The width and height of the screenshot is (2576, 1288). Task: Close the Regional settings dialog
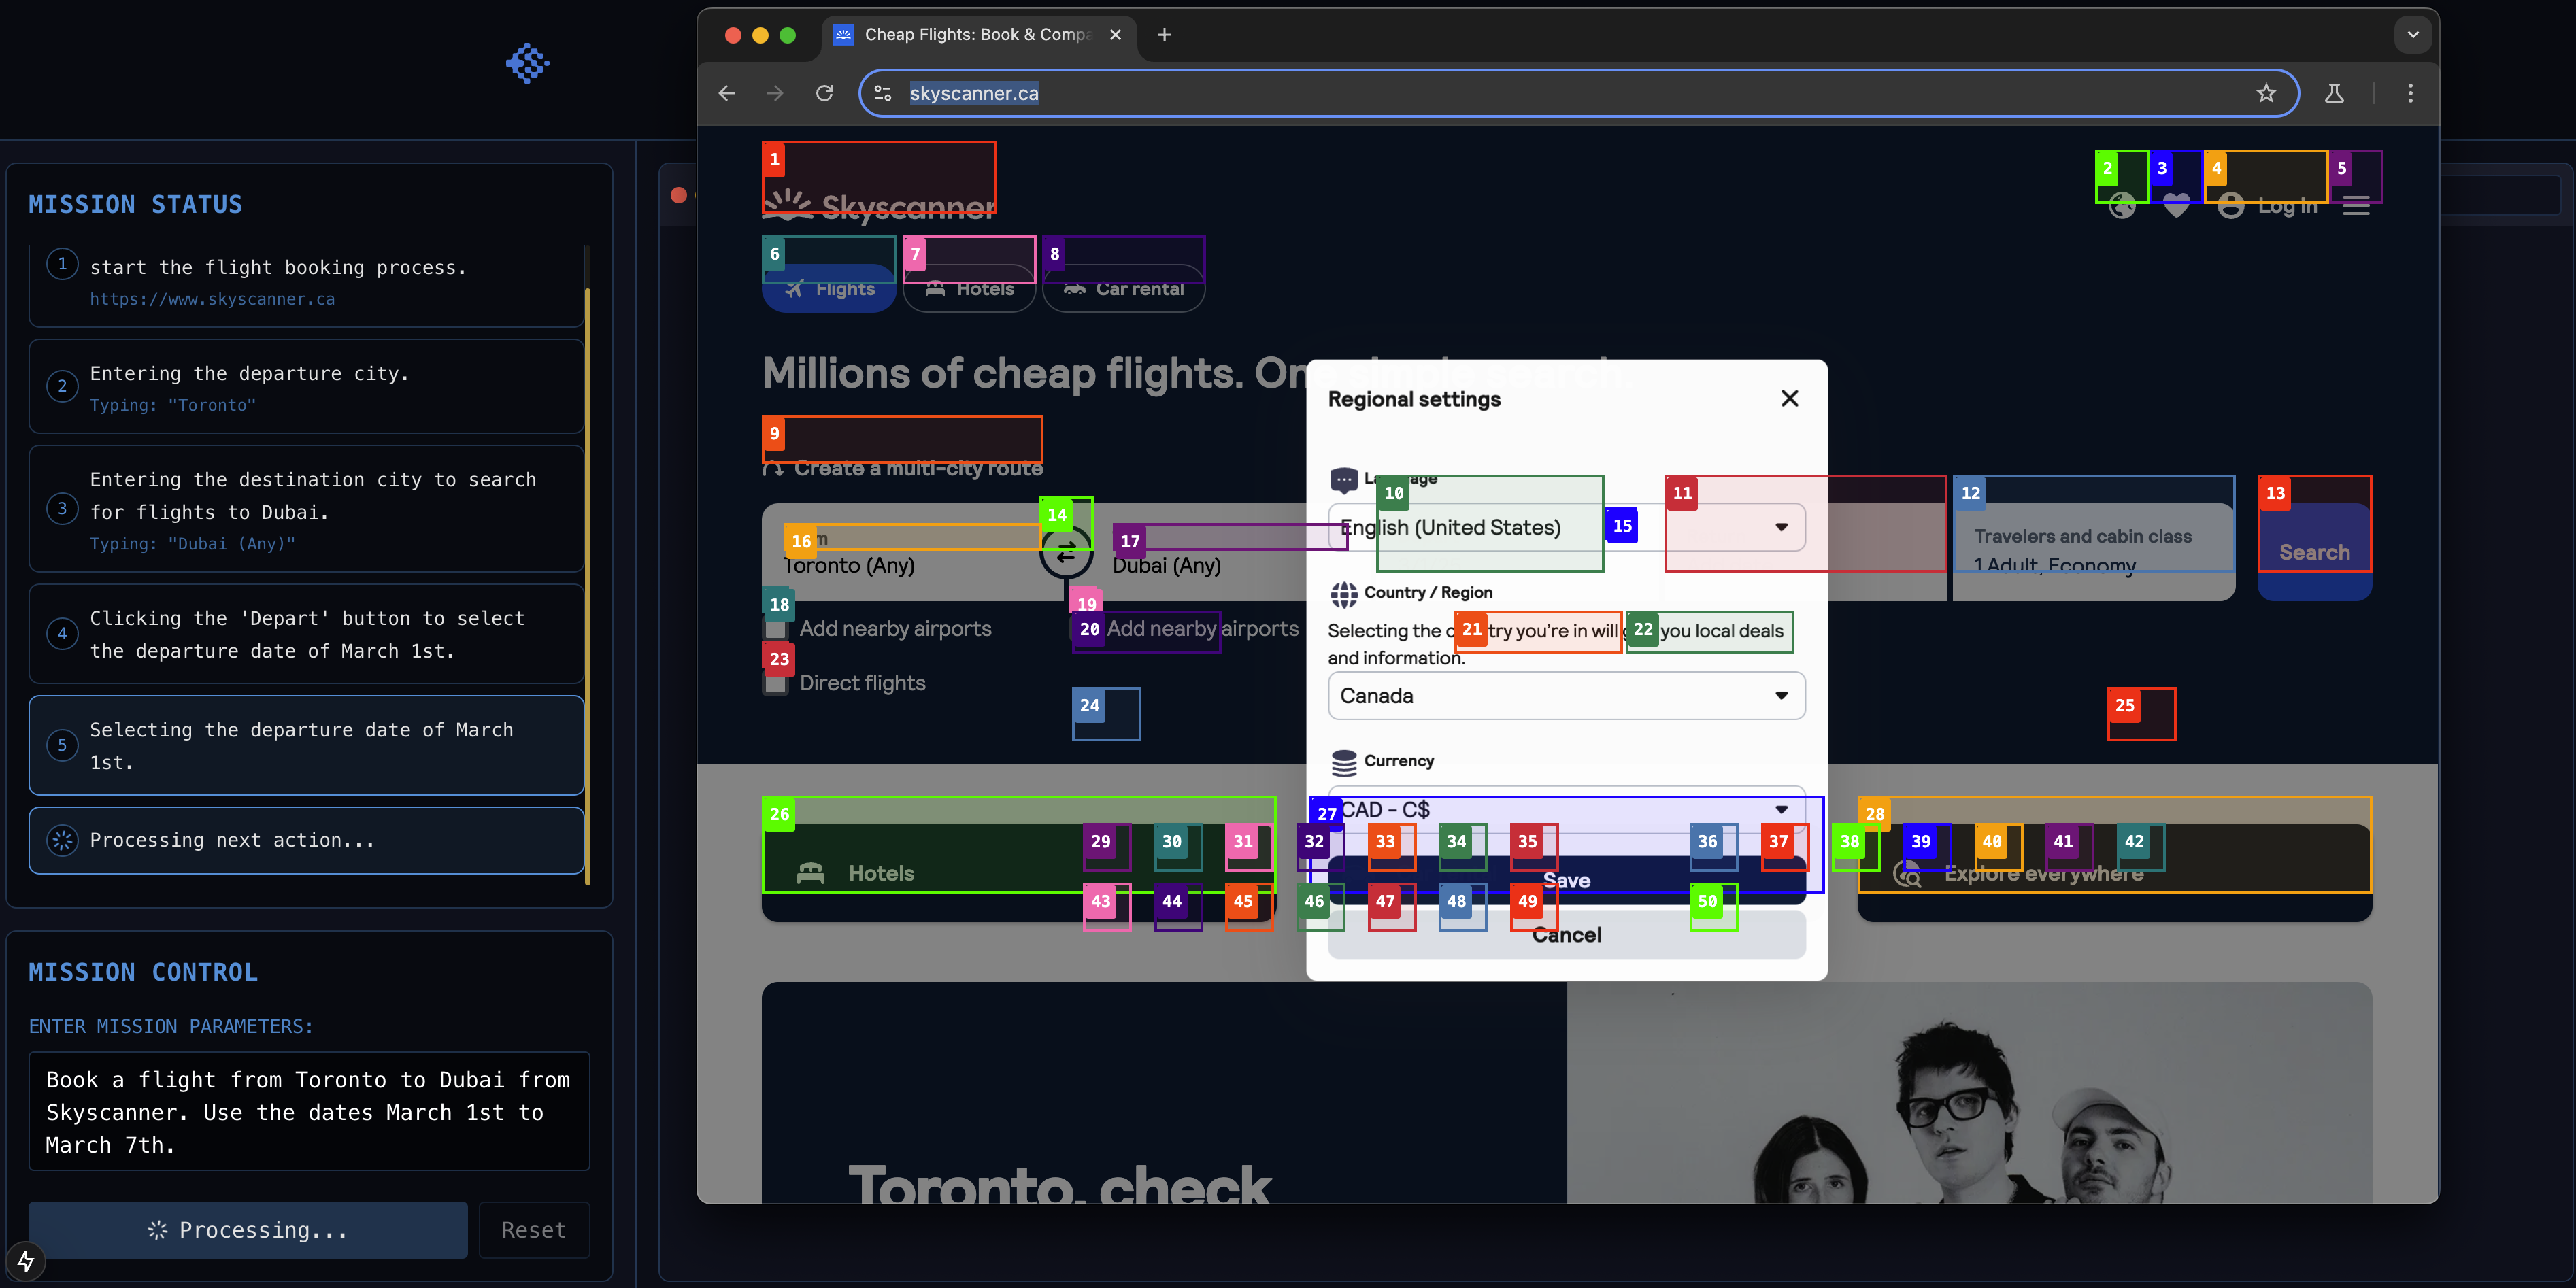click(x=1789, y=398)
